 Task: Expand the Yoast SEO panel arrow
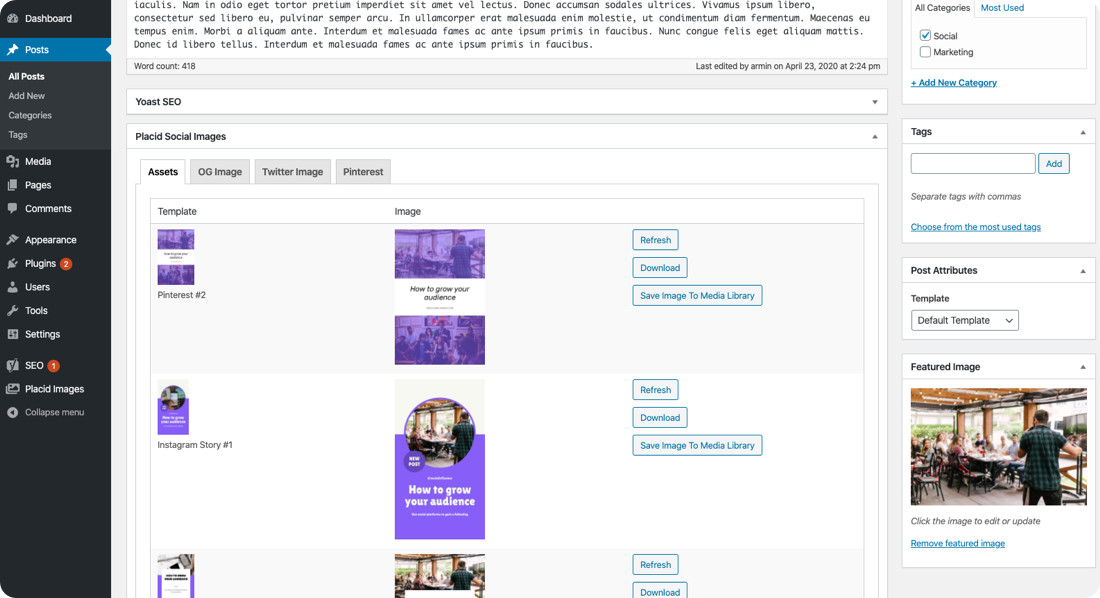(875, 102)
